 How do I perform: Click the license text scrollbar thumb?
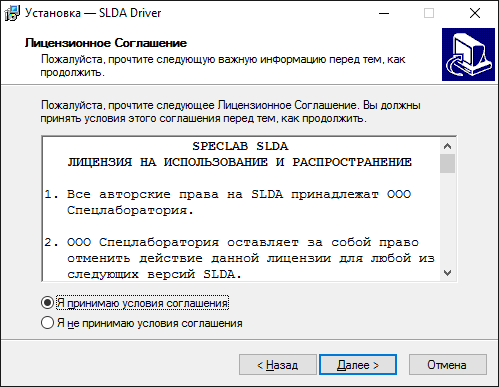[x=447, y=163]
